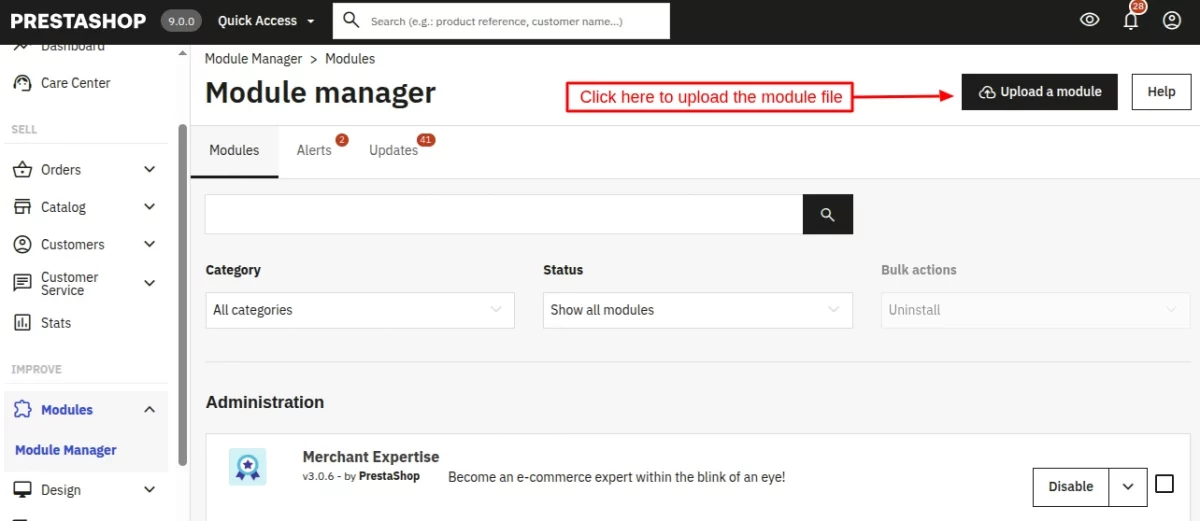Open the Show all modules status dropdown
This screenshot has height=521, width=1200.
click(x=698, y=310)
